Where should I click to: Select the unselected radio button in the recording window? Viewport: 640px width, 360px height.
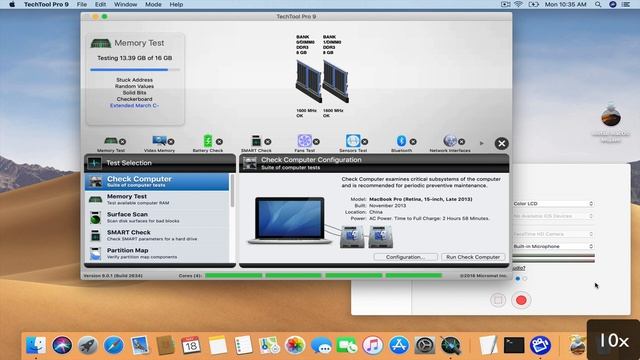pyautogui.click(x=524, y=279)
